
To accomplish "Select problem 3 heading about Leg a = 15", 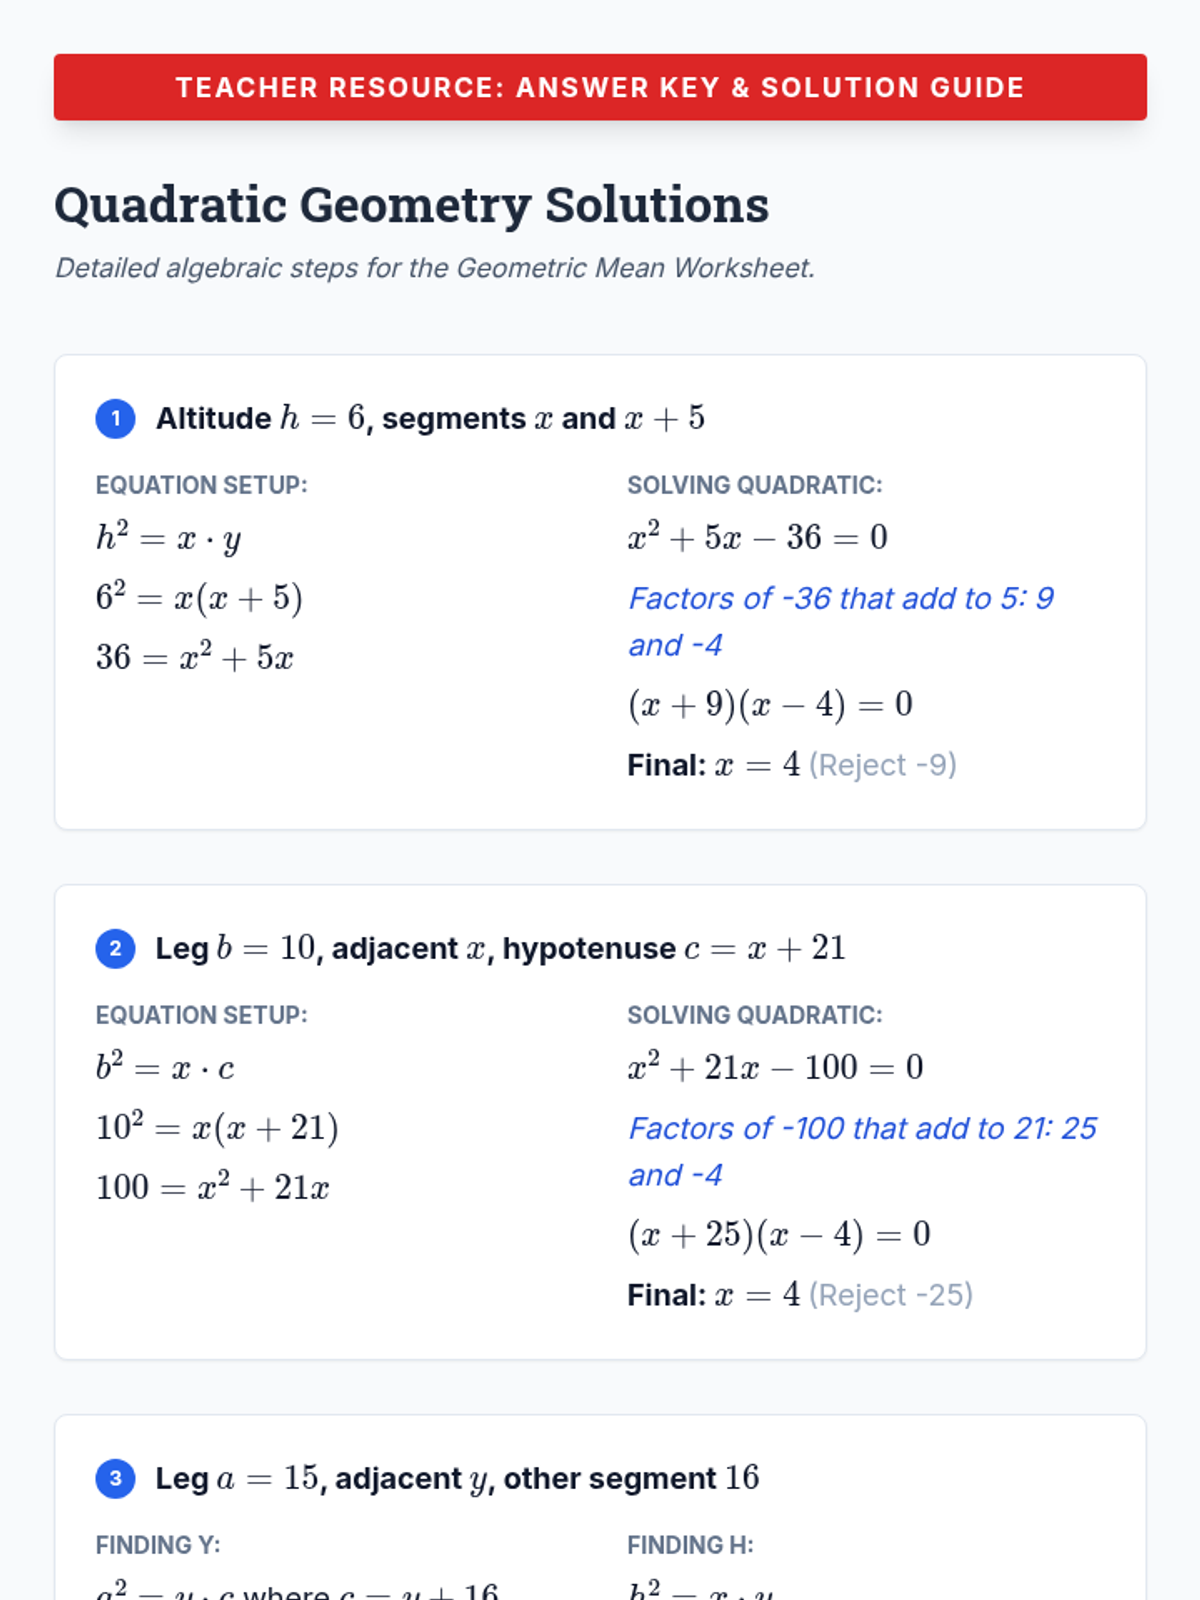I will point(457,1478).
